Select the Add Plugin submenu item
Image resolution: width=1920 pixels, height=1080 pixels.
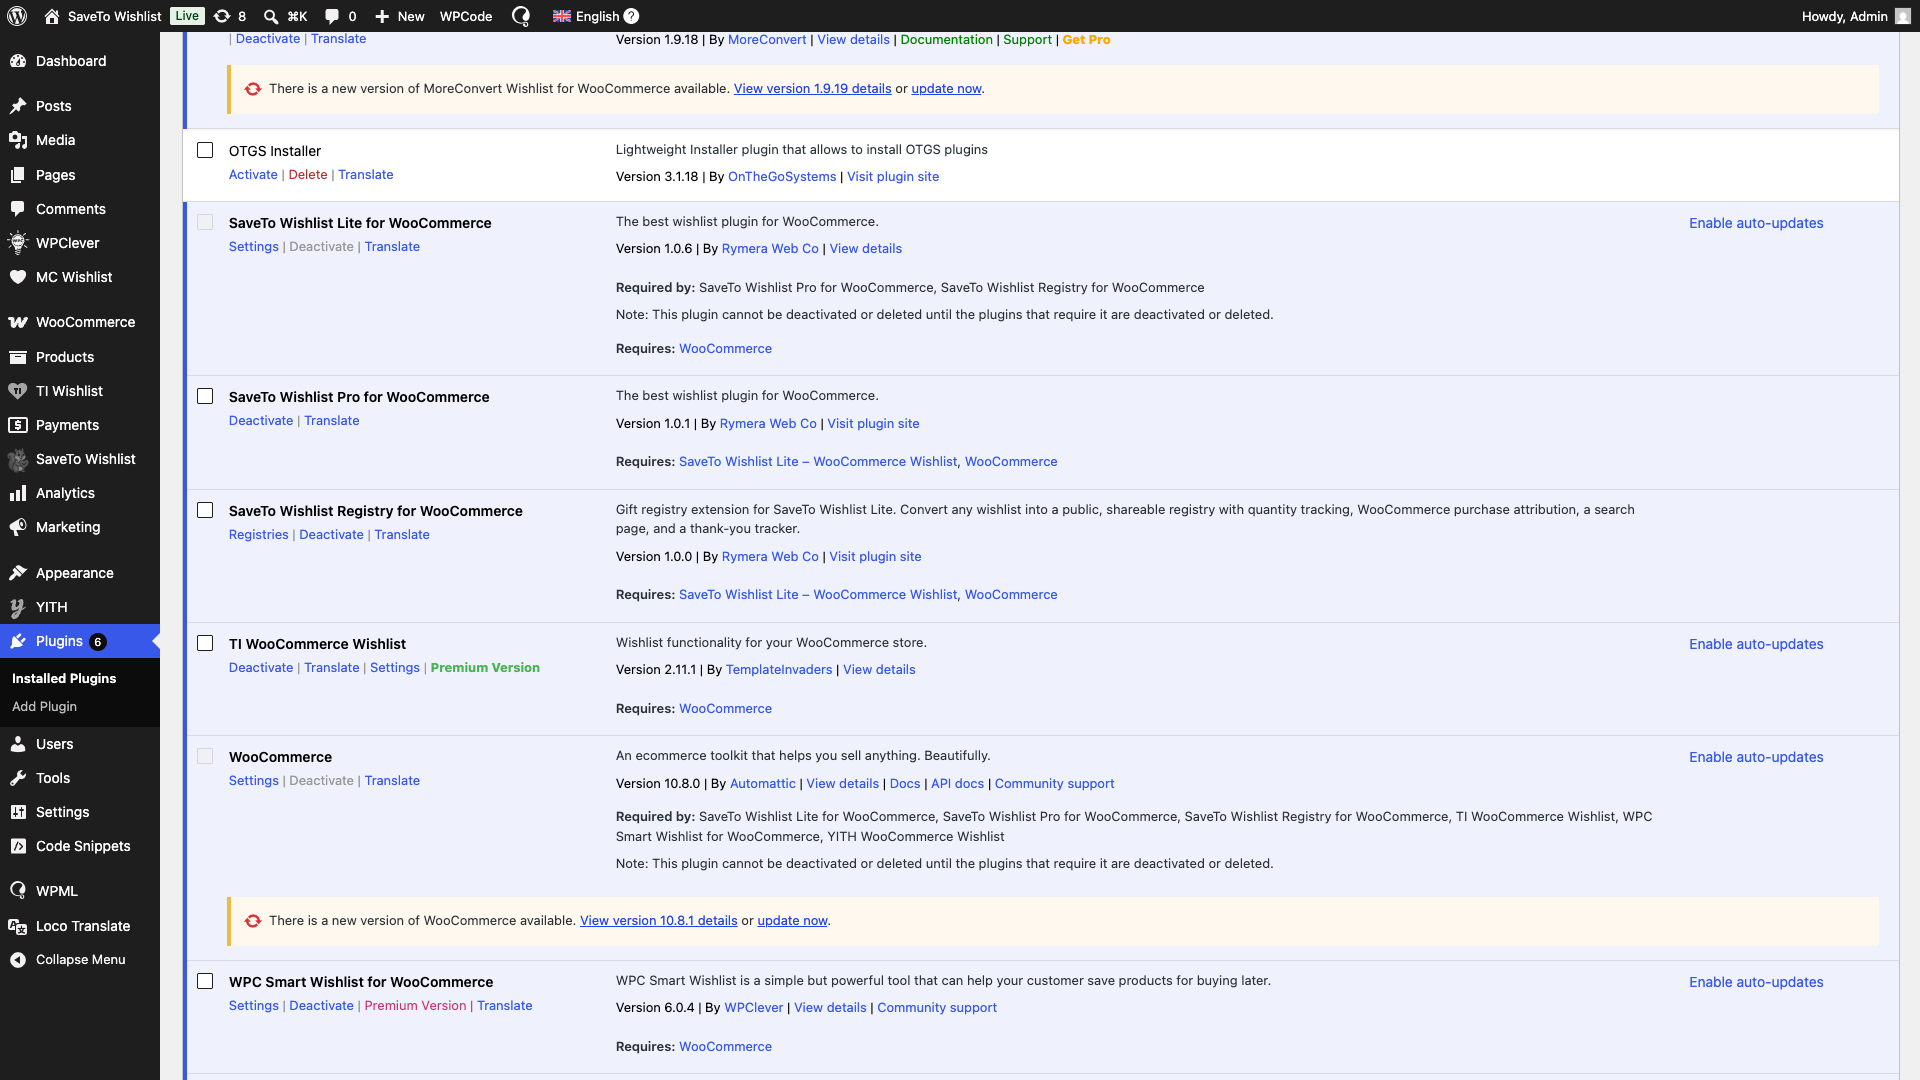pos(44,706)
